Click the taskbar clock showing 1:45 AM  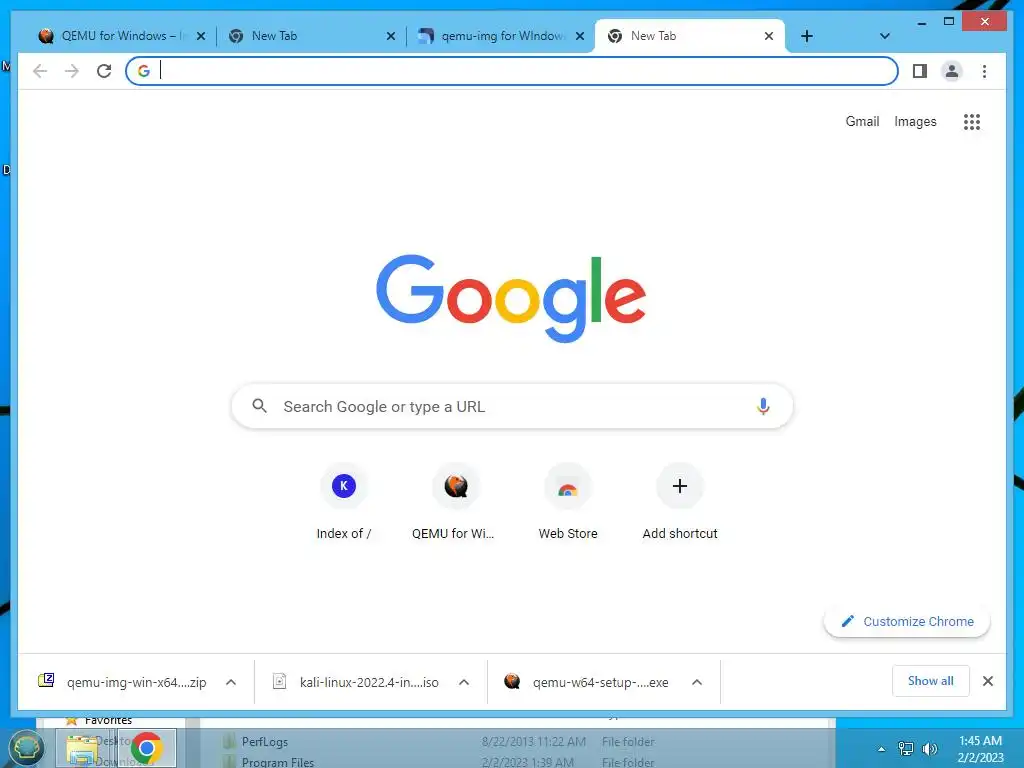click(x=980, y=749)
